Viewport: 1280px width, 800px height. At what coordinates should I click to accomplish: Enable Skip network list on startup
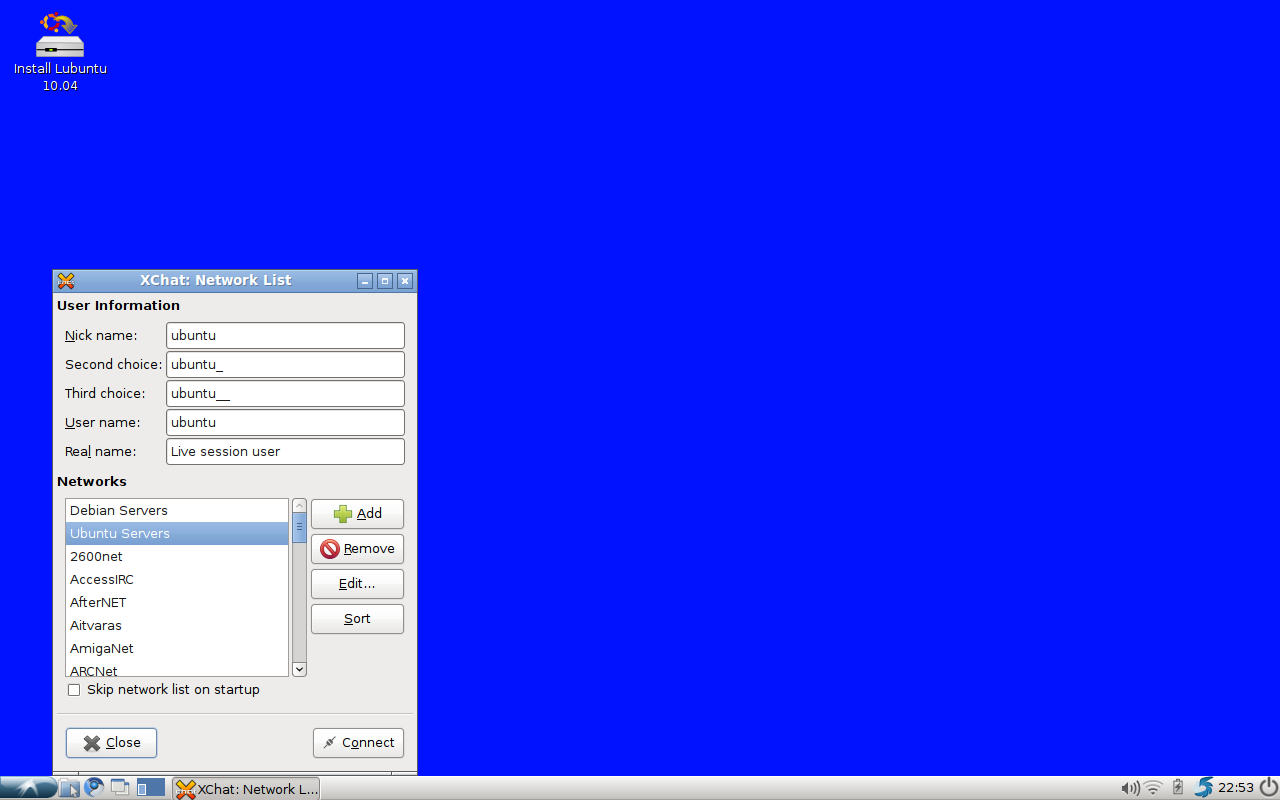pyautogui.click(x=74, y=690)
